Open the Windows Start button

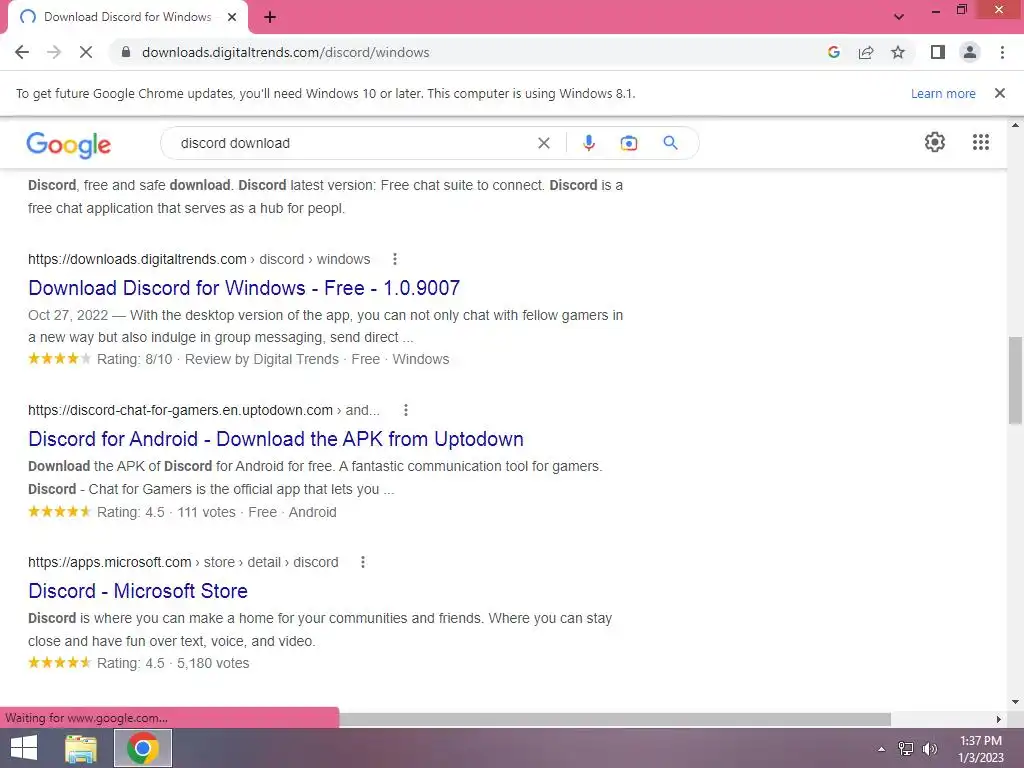pos(24,748)
